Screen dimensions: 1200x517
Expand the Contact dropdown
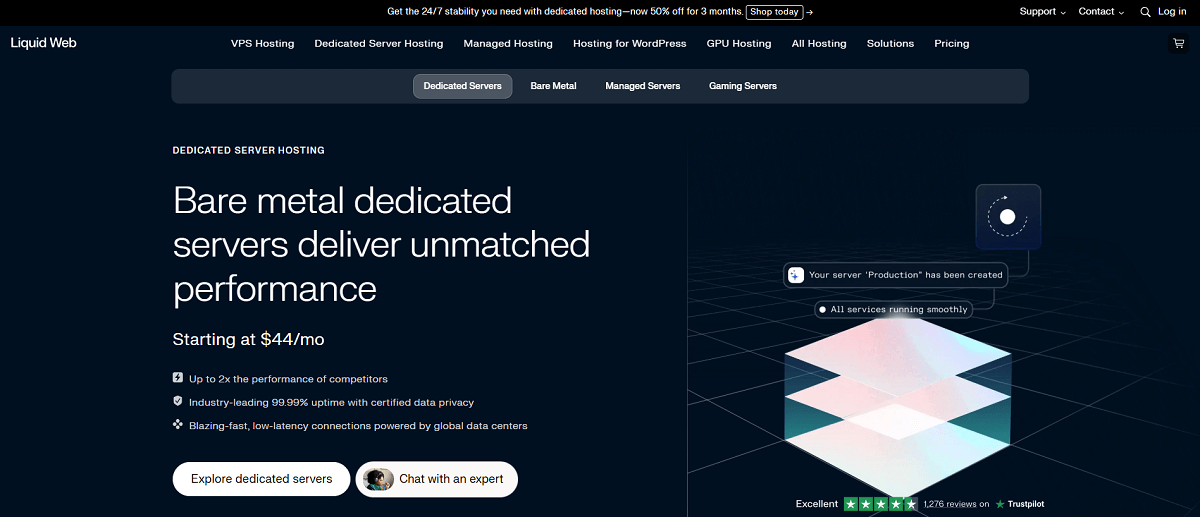1101,12
